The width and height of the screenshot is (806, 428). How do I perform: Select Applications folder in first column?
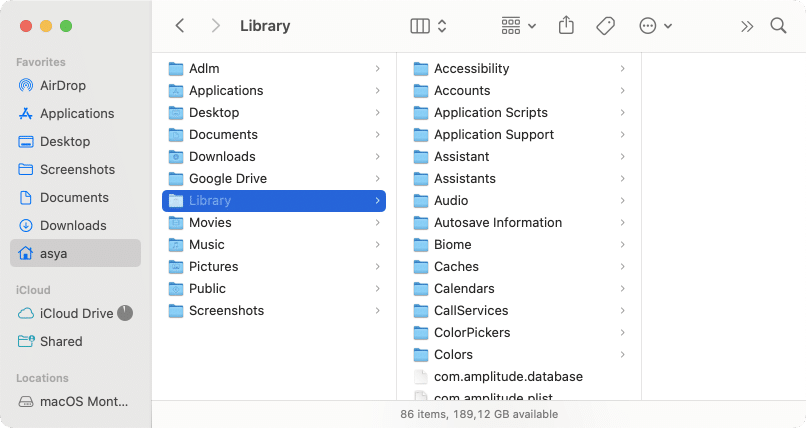click(x=274, y=90)
